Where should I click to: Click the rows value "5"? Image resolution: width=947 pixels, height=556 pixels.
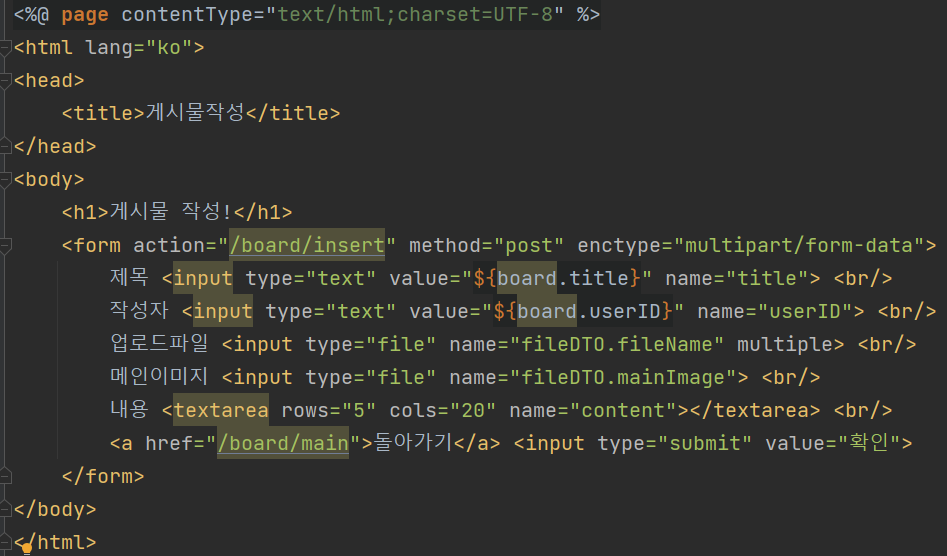tap(359, 411)
